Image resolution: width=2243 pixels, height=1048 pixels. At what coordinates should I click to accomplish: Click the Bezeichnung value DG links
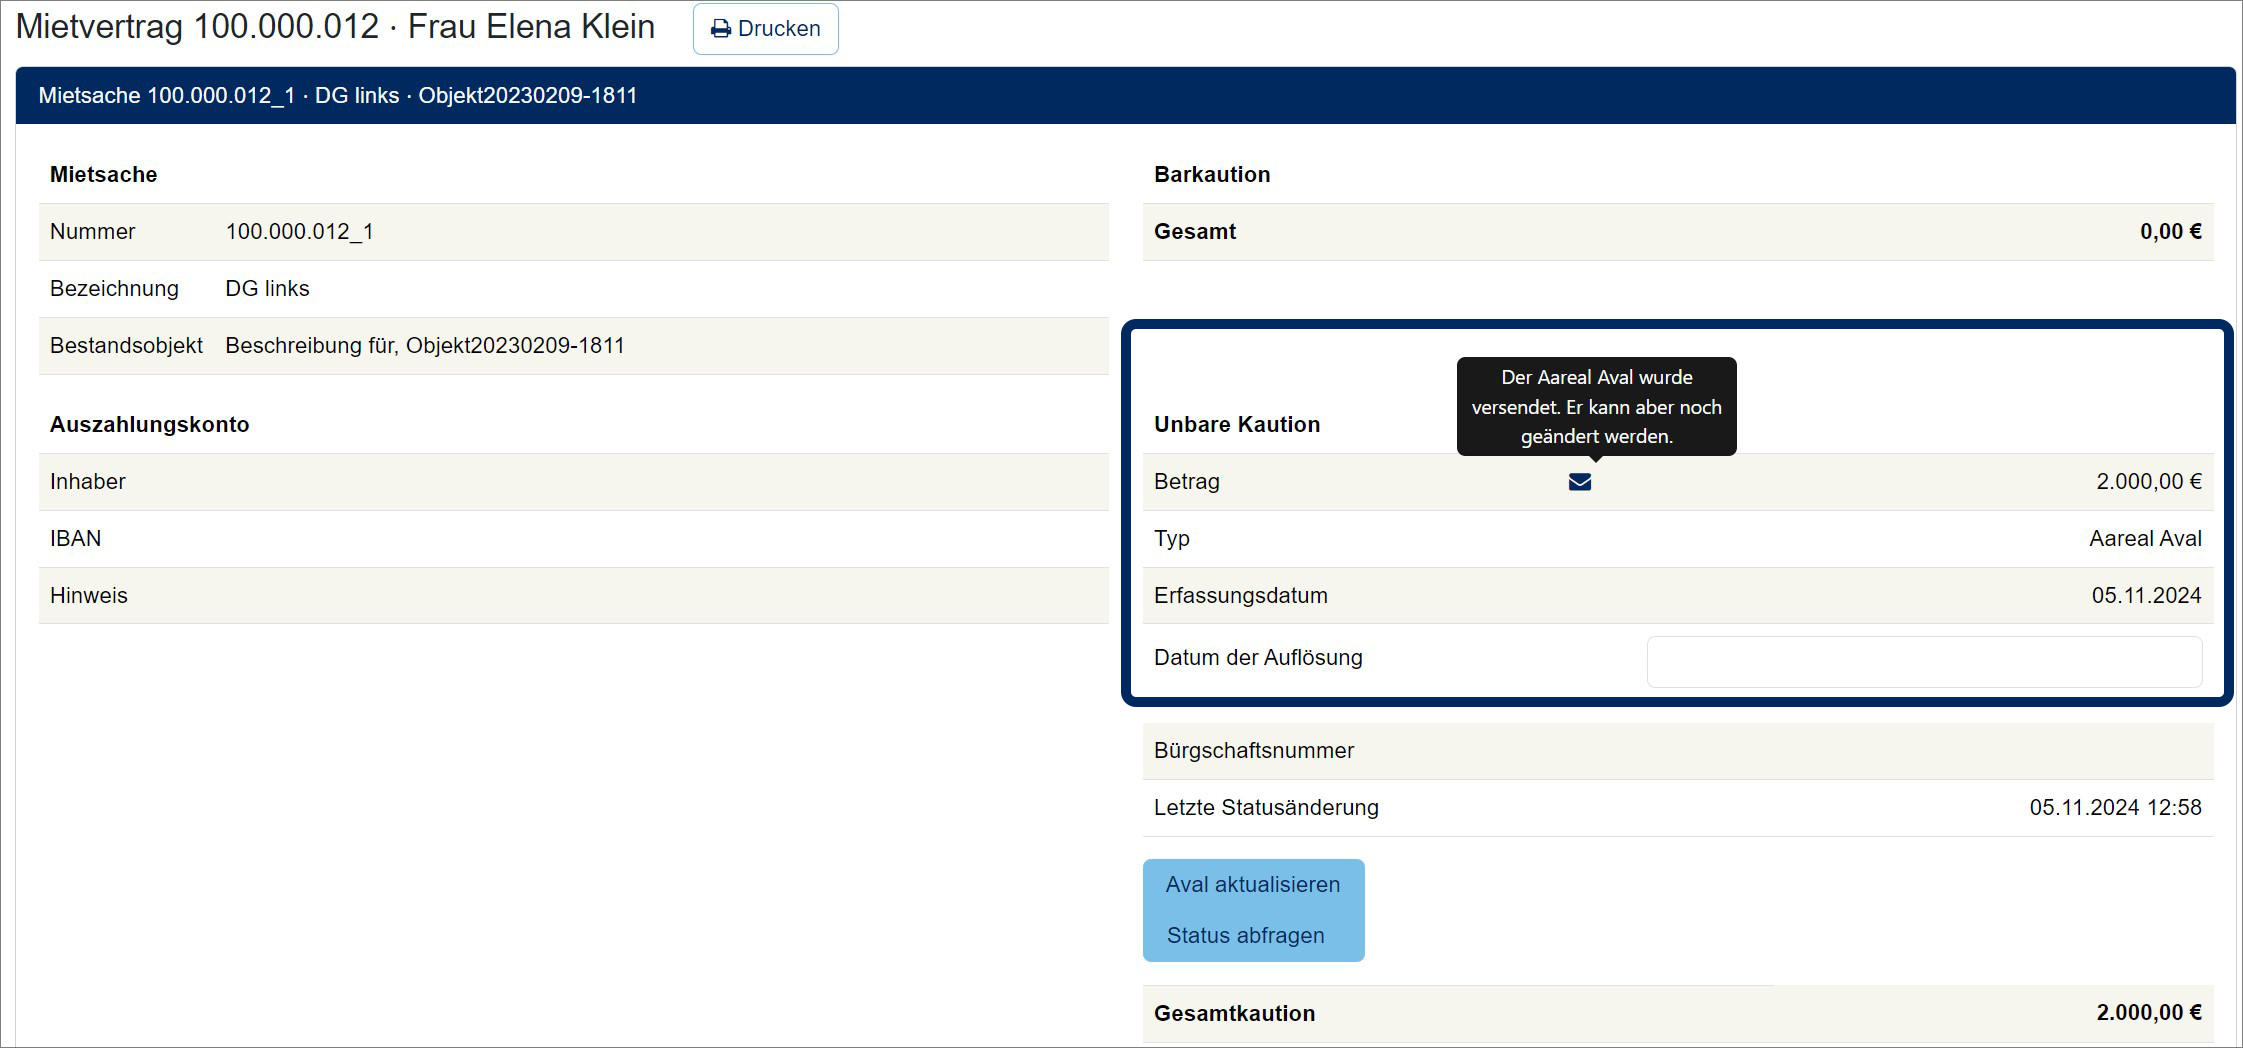tap(267, 289)
